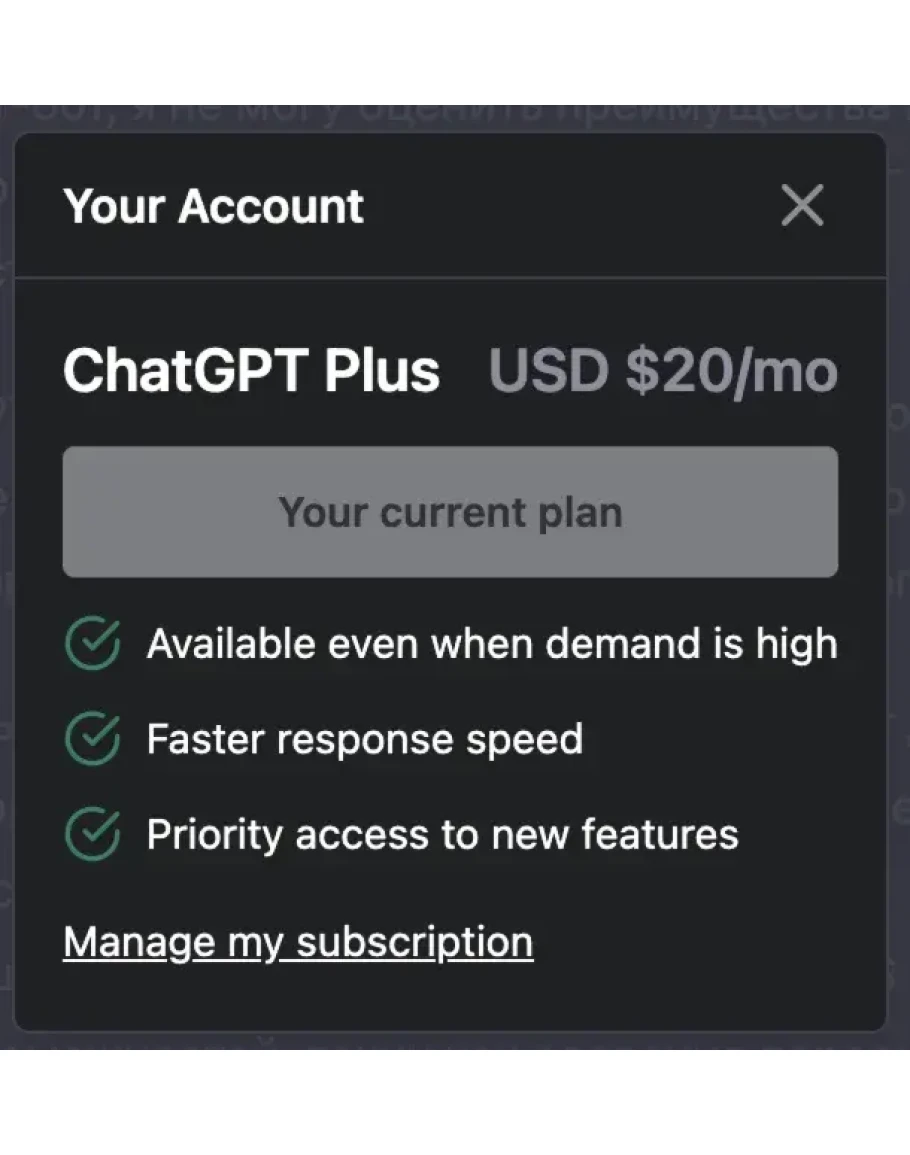910x1155 pixels.
Task: Click the "Priority access to new features" text
Action: (x=442, y=834)
